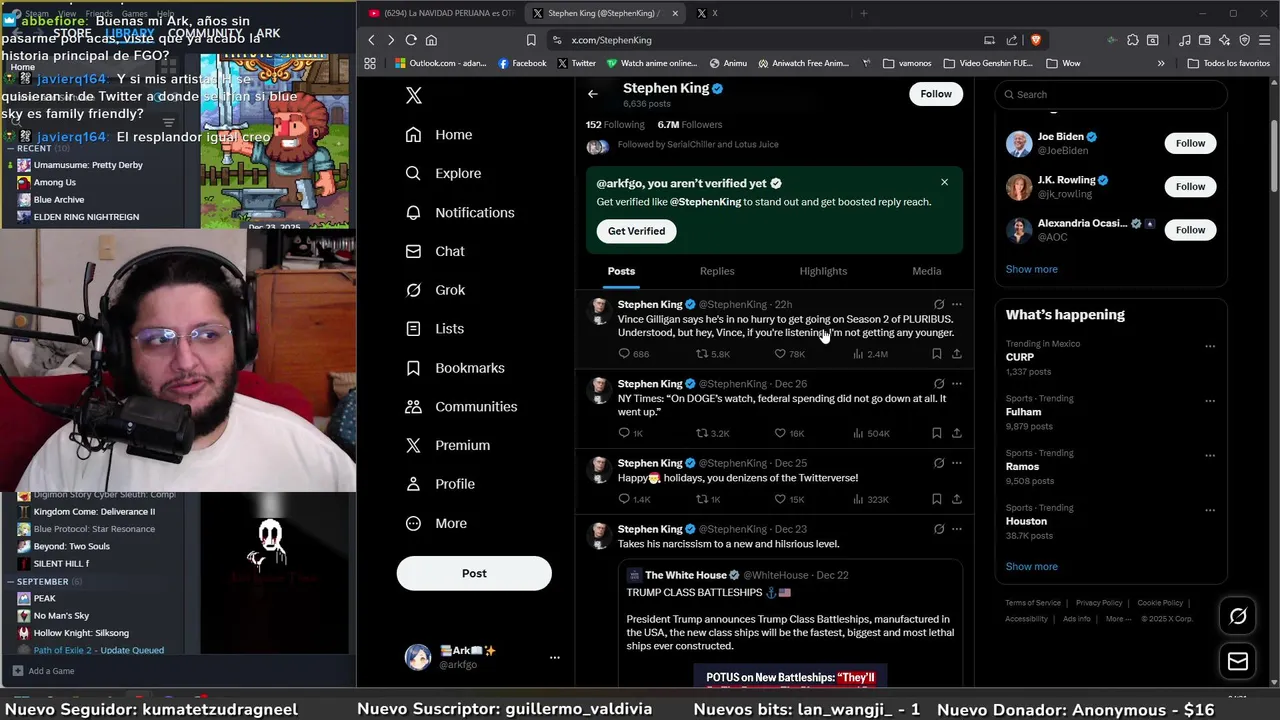This screenshot has height=720, width=1280.
Task: Open more options on the Dec 23 post
Action: 957,529
